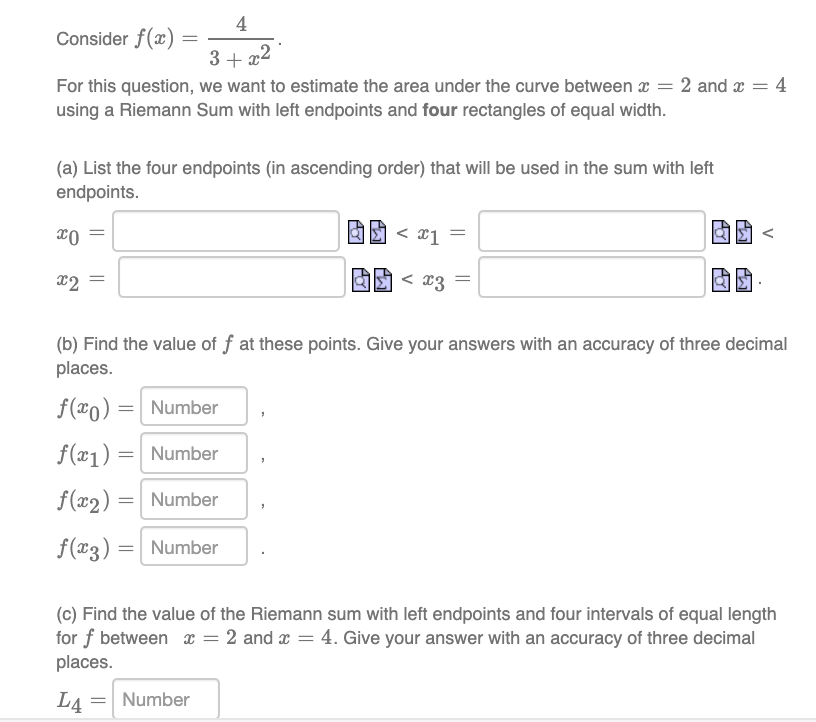Preview formatted entry for x3

pos(720,278)
